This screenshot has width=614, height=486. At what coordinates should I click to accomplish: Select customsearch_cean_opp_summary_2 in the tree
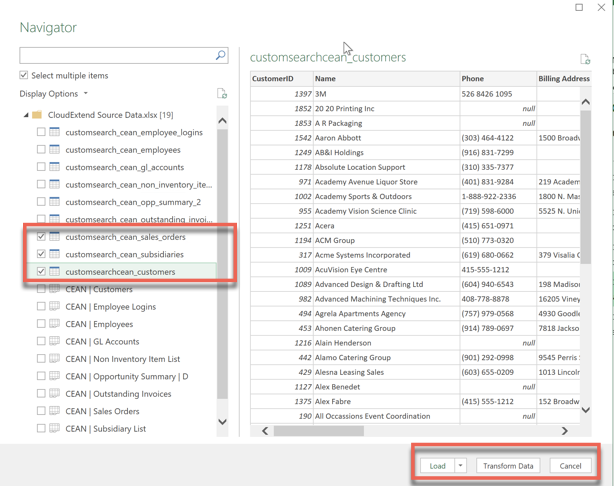[133, 202]
